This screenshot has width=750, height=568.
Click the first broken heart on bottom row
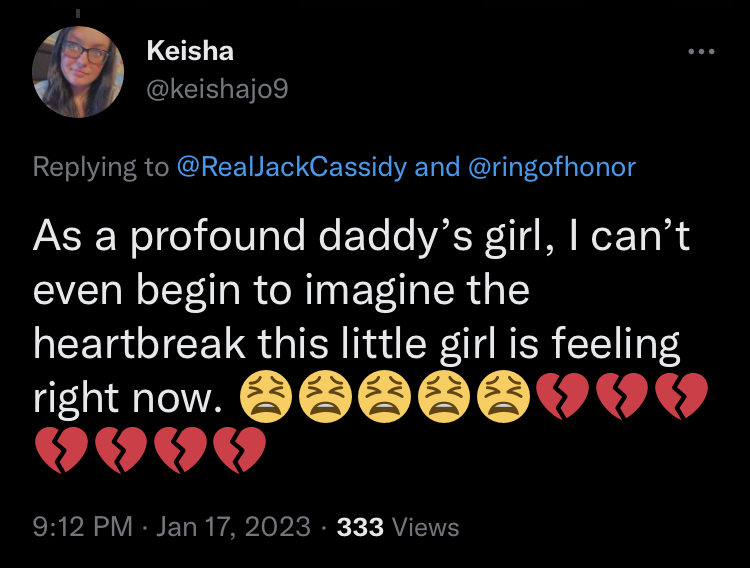60,450
